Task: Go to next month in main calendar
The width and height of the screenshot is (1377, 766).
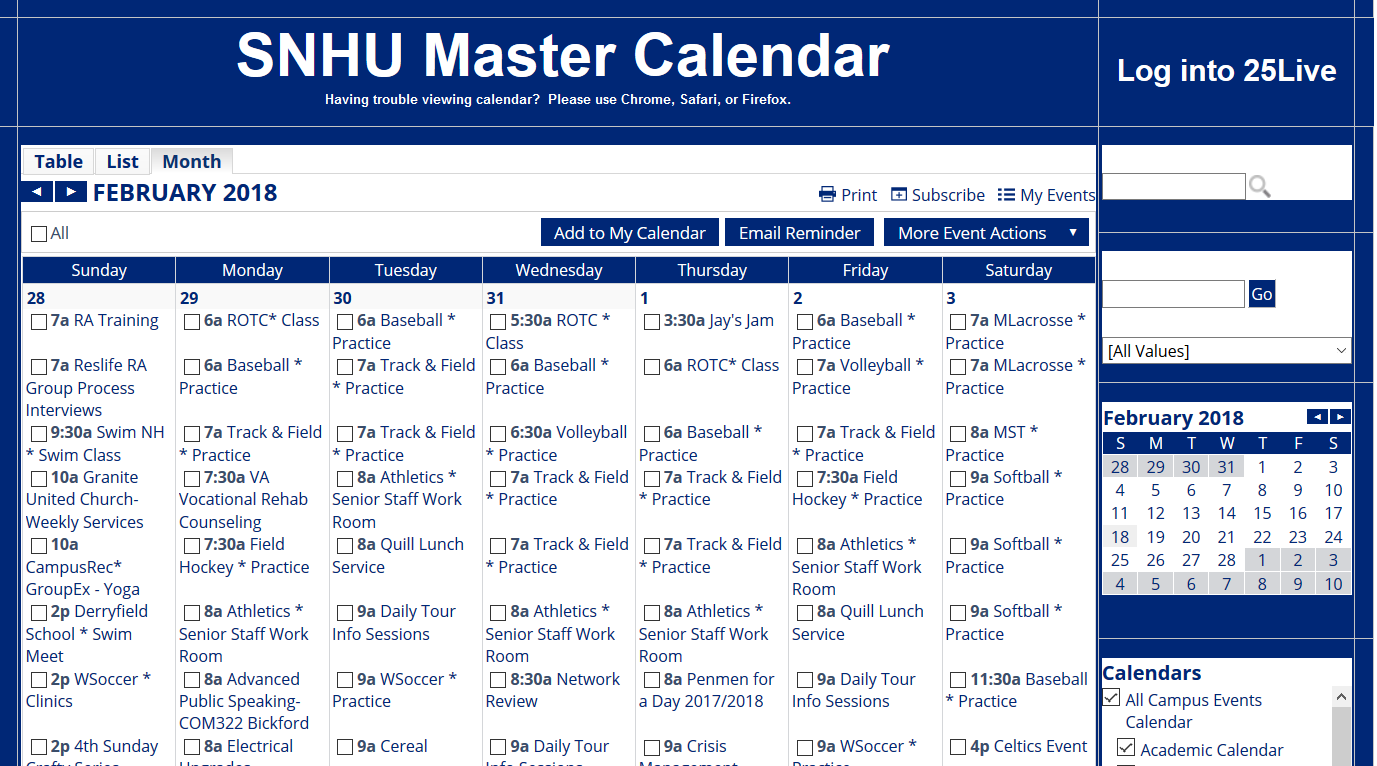Action: click(70, 192)
